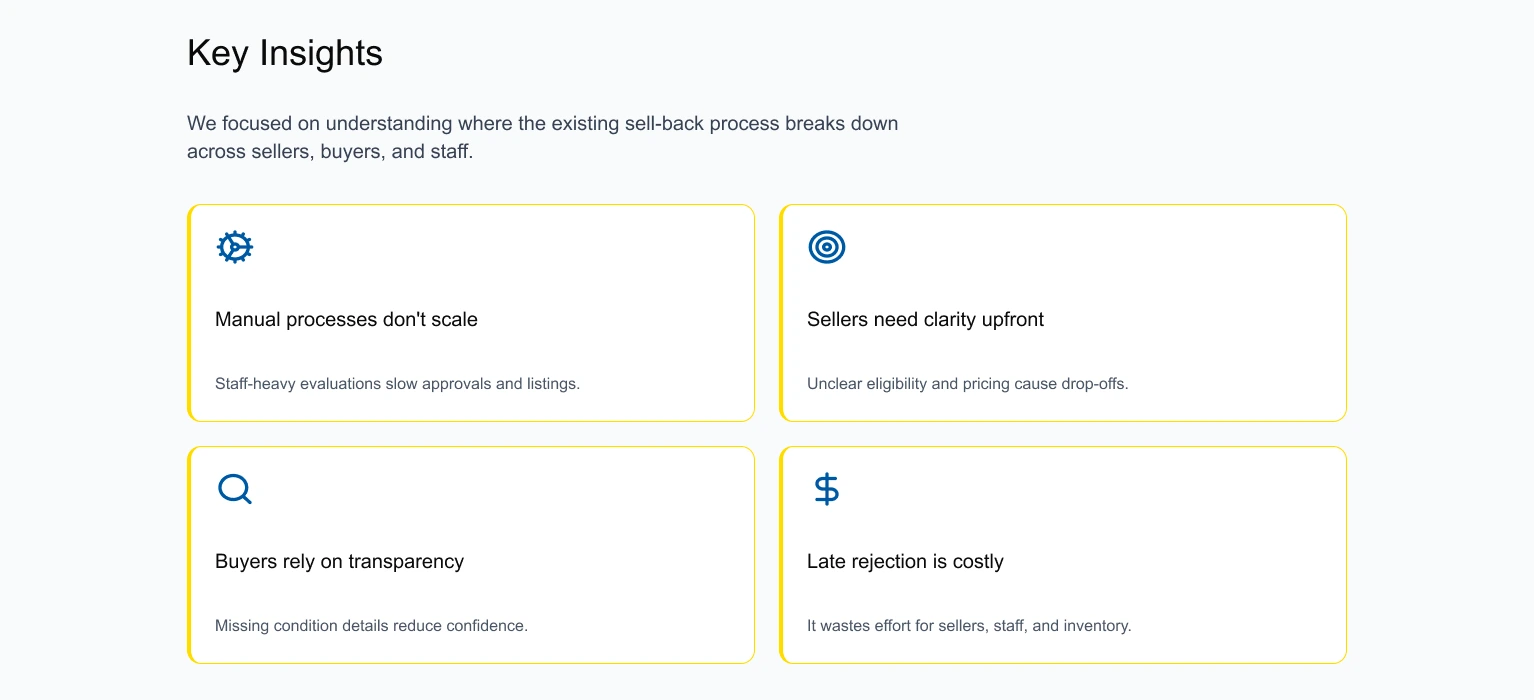Click "Unclear eligibility and pricing" description text
Image resolution: width=1534 pixels, height=700 pixels.
tap(967, 384)
